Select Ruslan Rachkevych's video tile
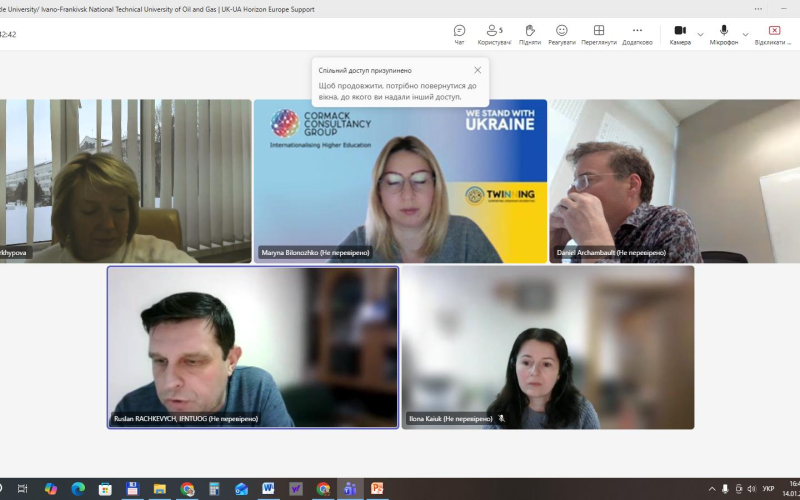This screenshot has height=500, width=800. [252, 347]
